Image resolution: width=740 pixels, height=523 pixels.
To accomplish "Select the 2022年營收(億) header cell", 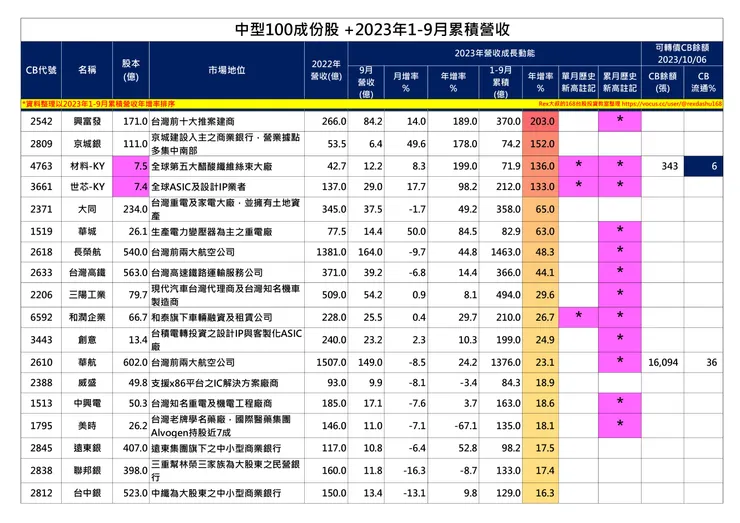I will click(x=326, y=70).
